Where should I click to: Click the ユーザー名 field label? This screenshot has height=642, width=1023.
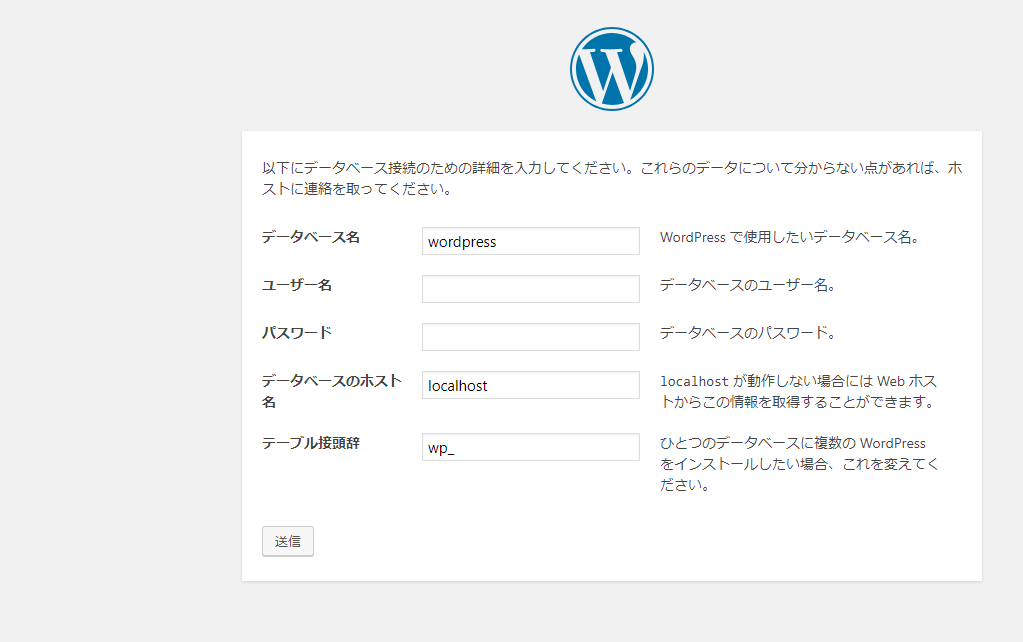coord(296,285)
